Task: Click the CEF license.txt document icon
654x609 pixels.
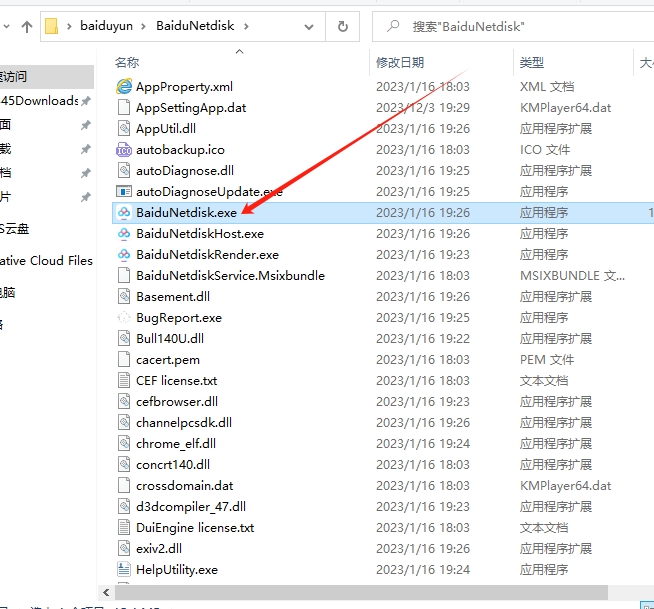Action: pyautogui.click(x=124, y=380)
